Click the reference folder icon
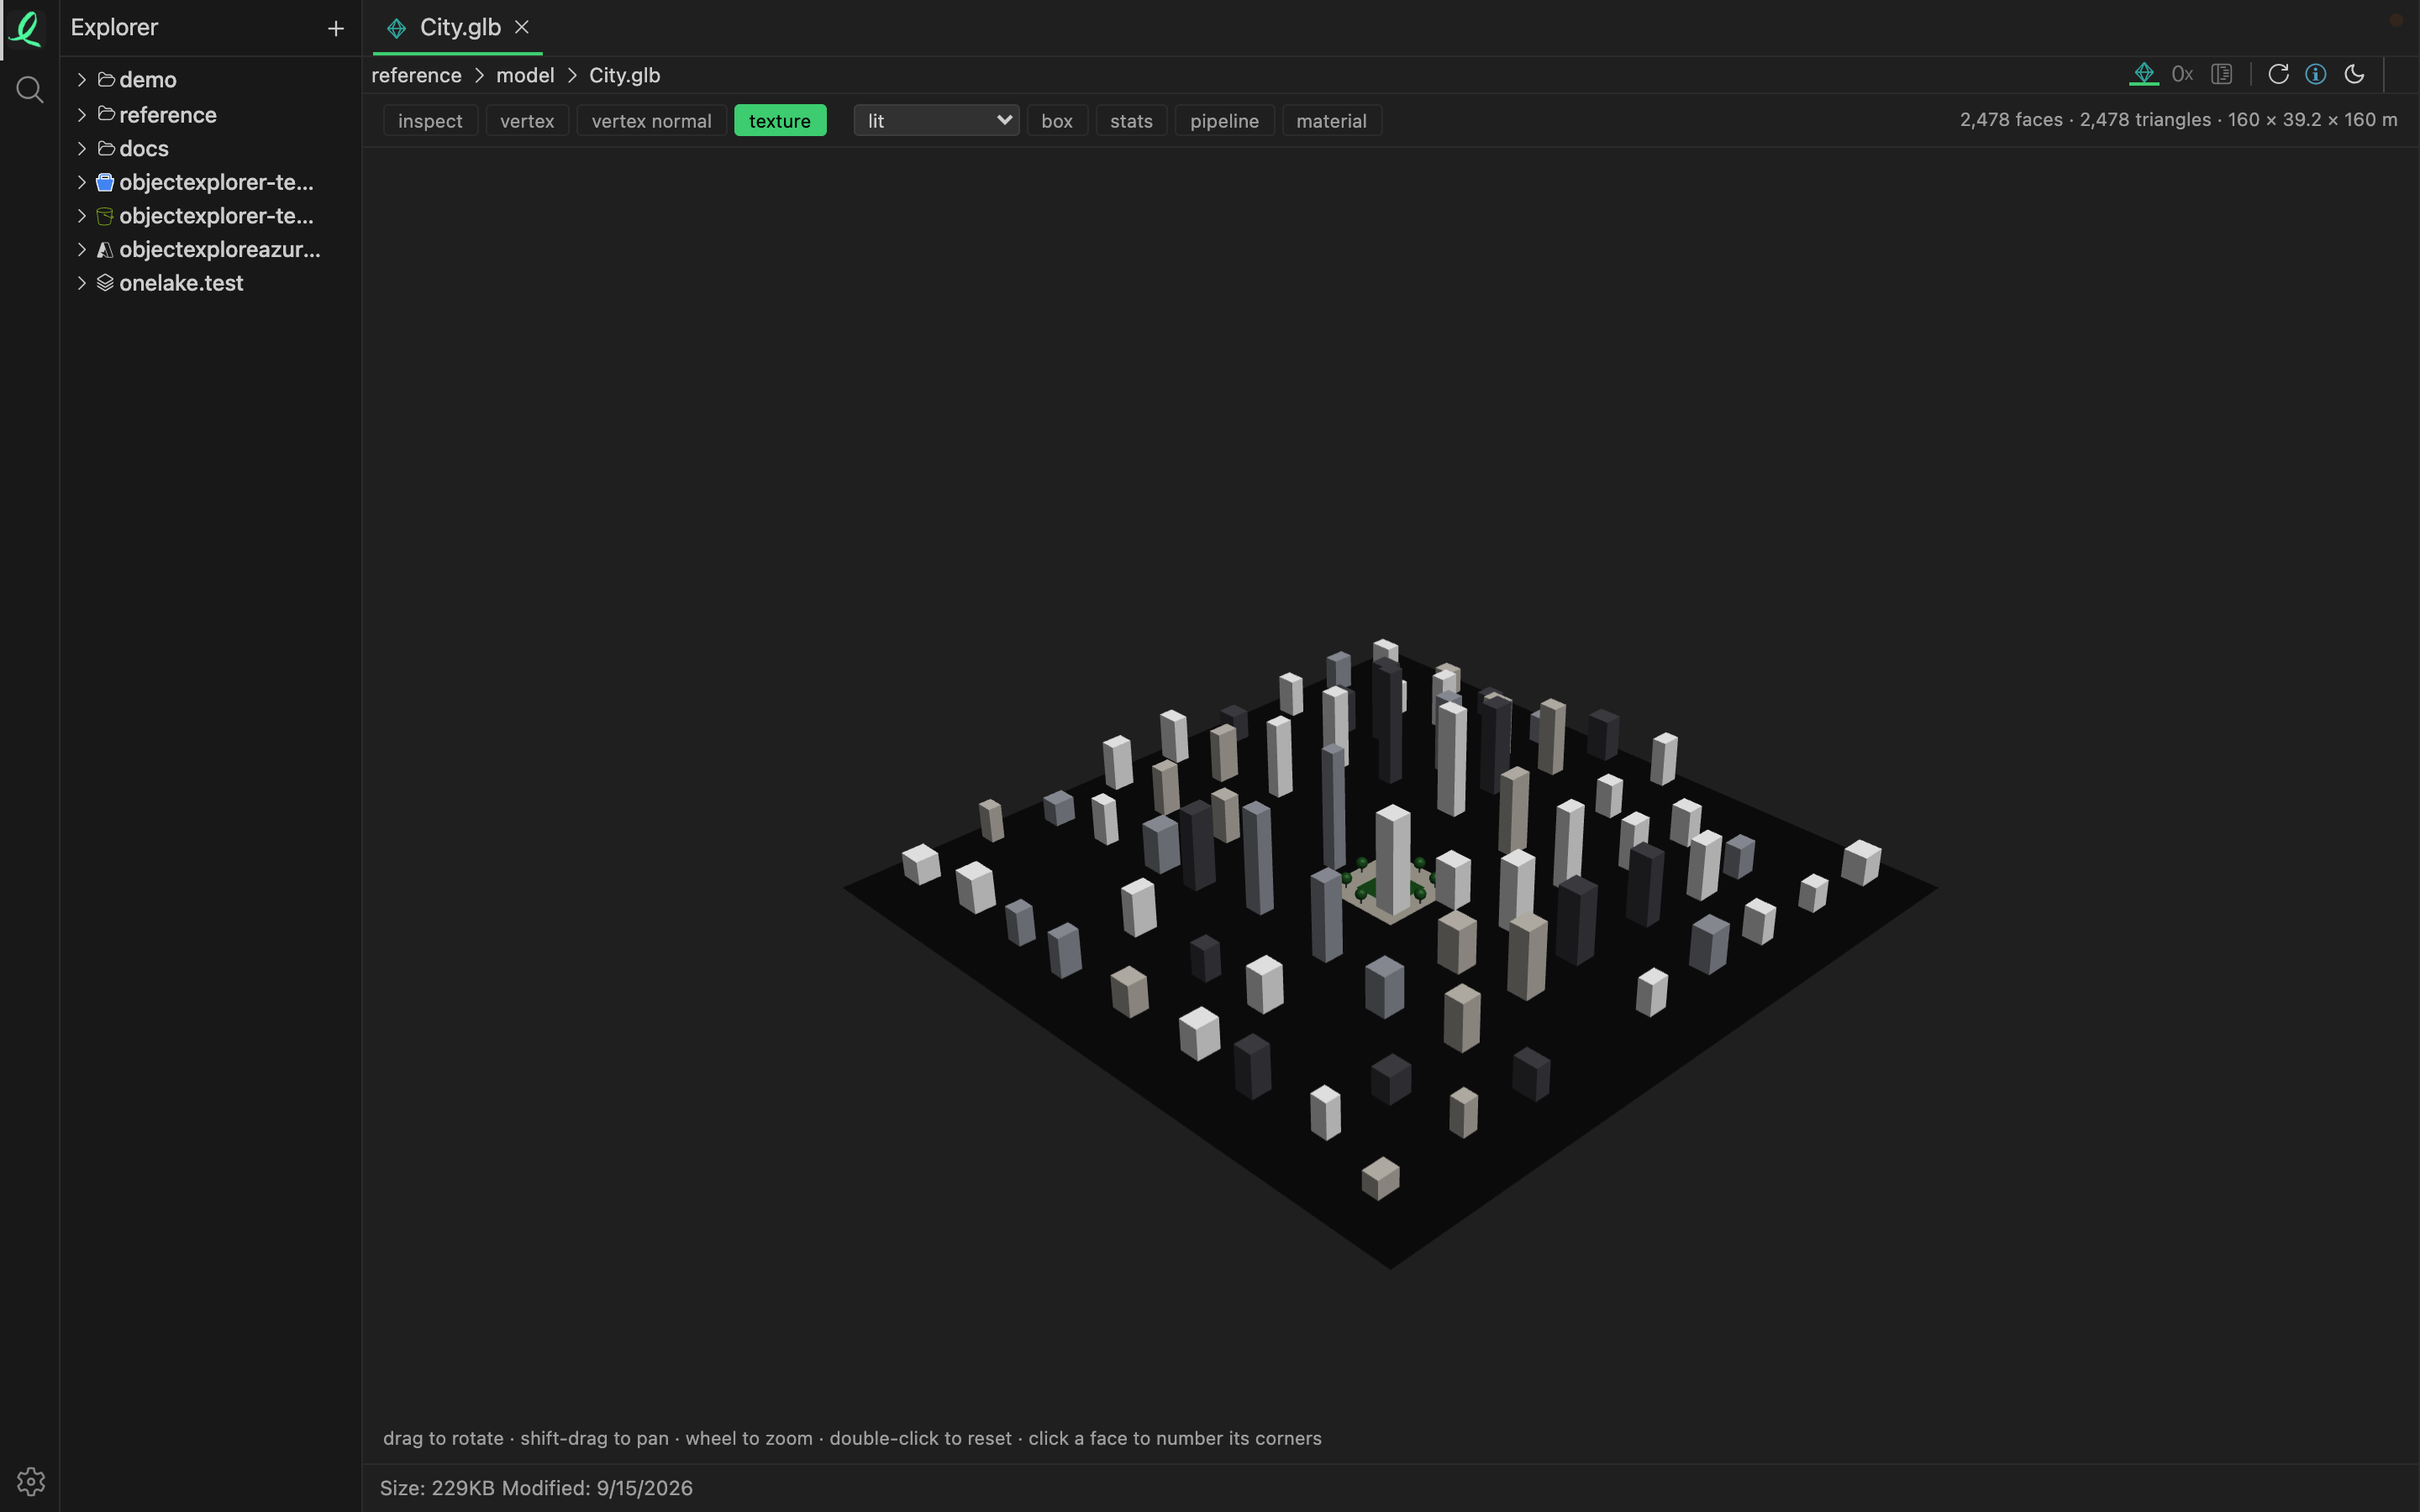The width and height of the screenshot is (2420, 1512). [x=106, y=114]
